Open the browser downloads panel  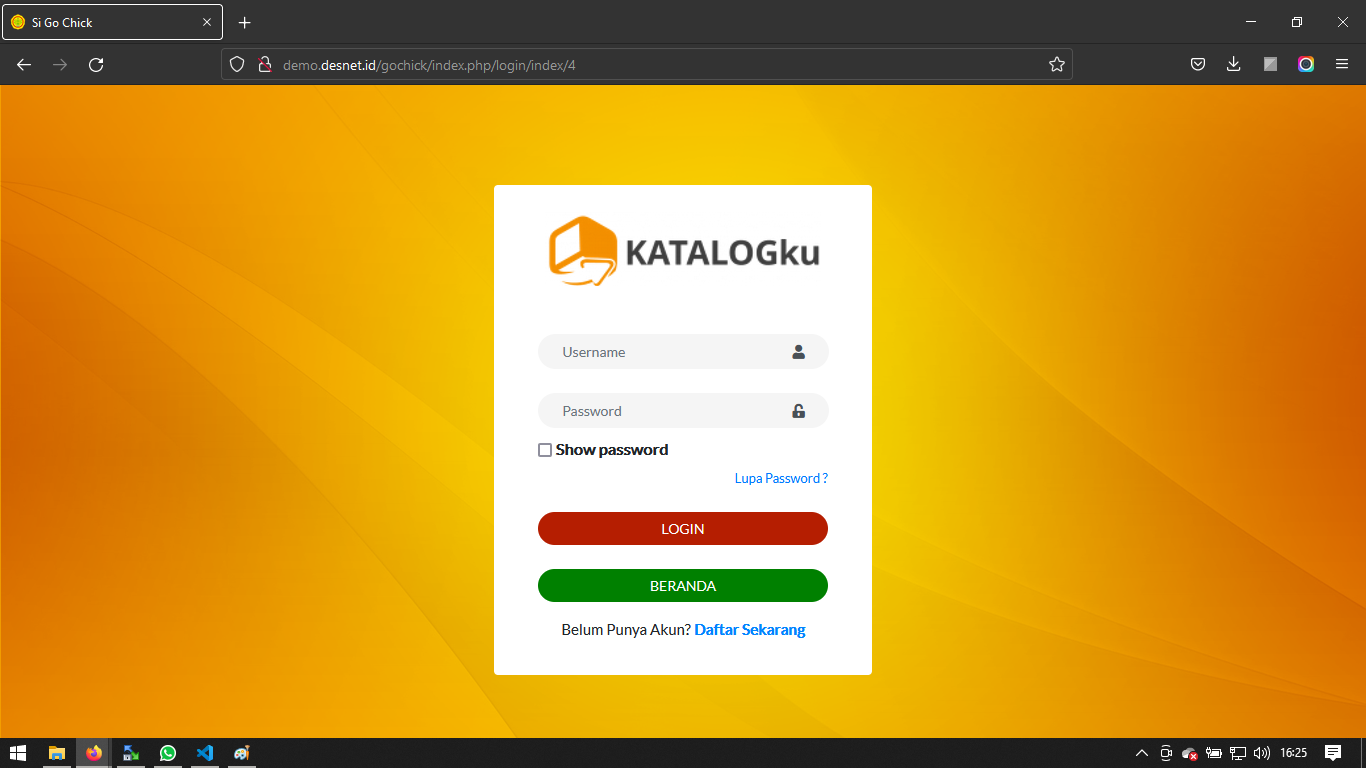[x=1233, y=65]
